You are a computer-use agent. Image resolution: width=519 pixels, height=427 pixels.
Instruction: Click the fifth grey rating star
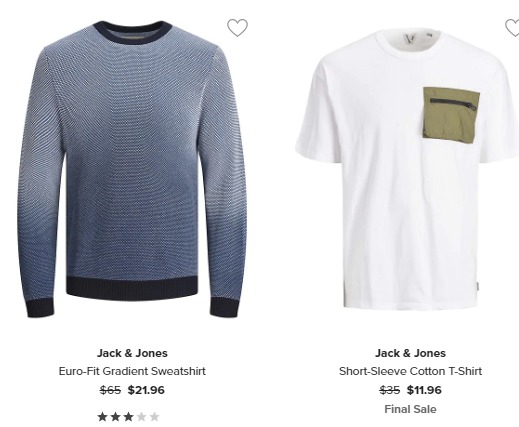tap(154, 417)
